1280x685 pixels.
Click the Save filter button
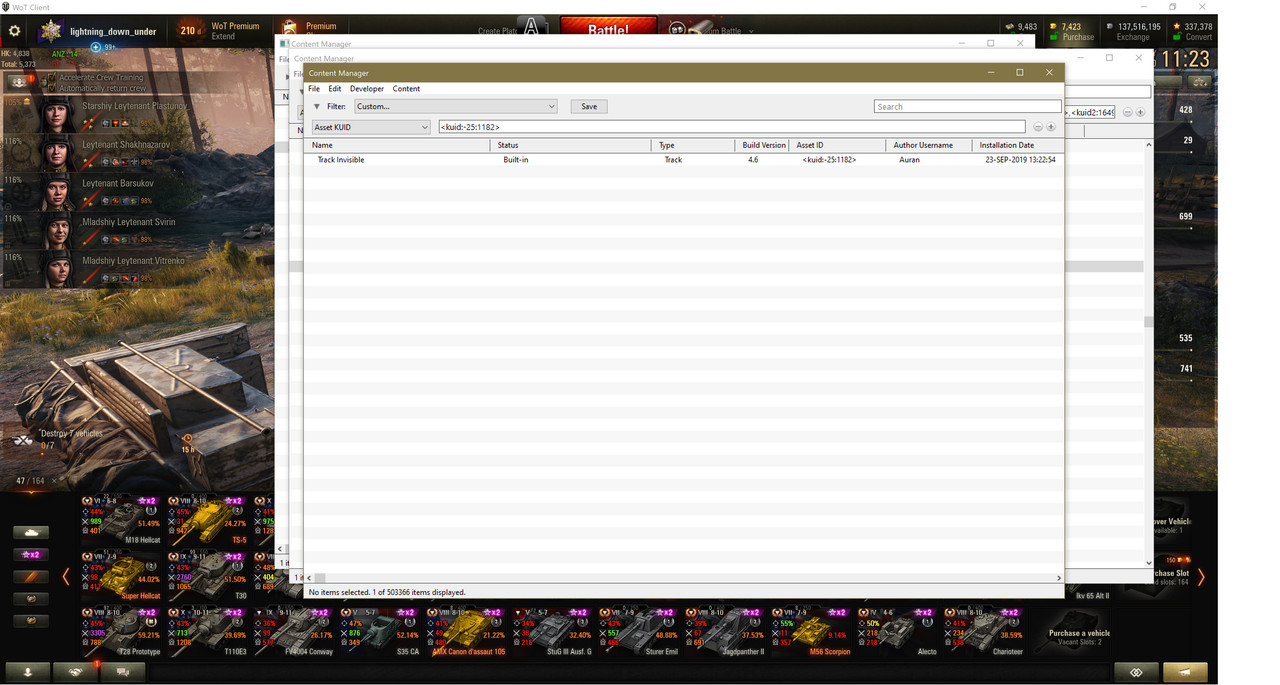click(x=589, y=106)
